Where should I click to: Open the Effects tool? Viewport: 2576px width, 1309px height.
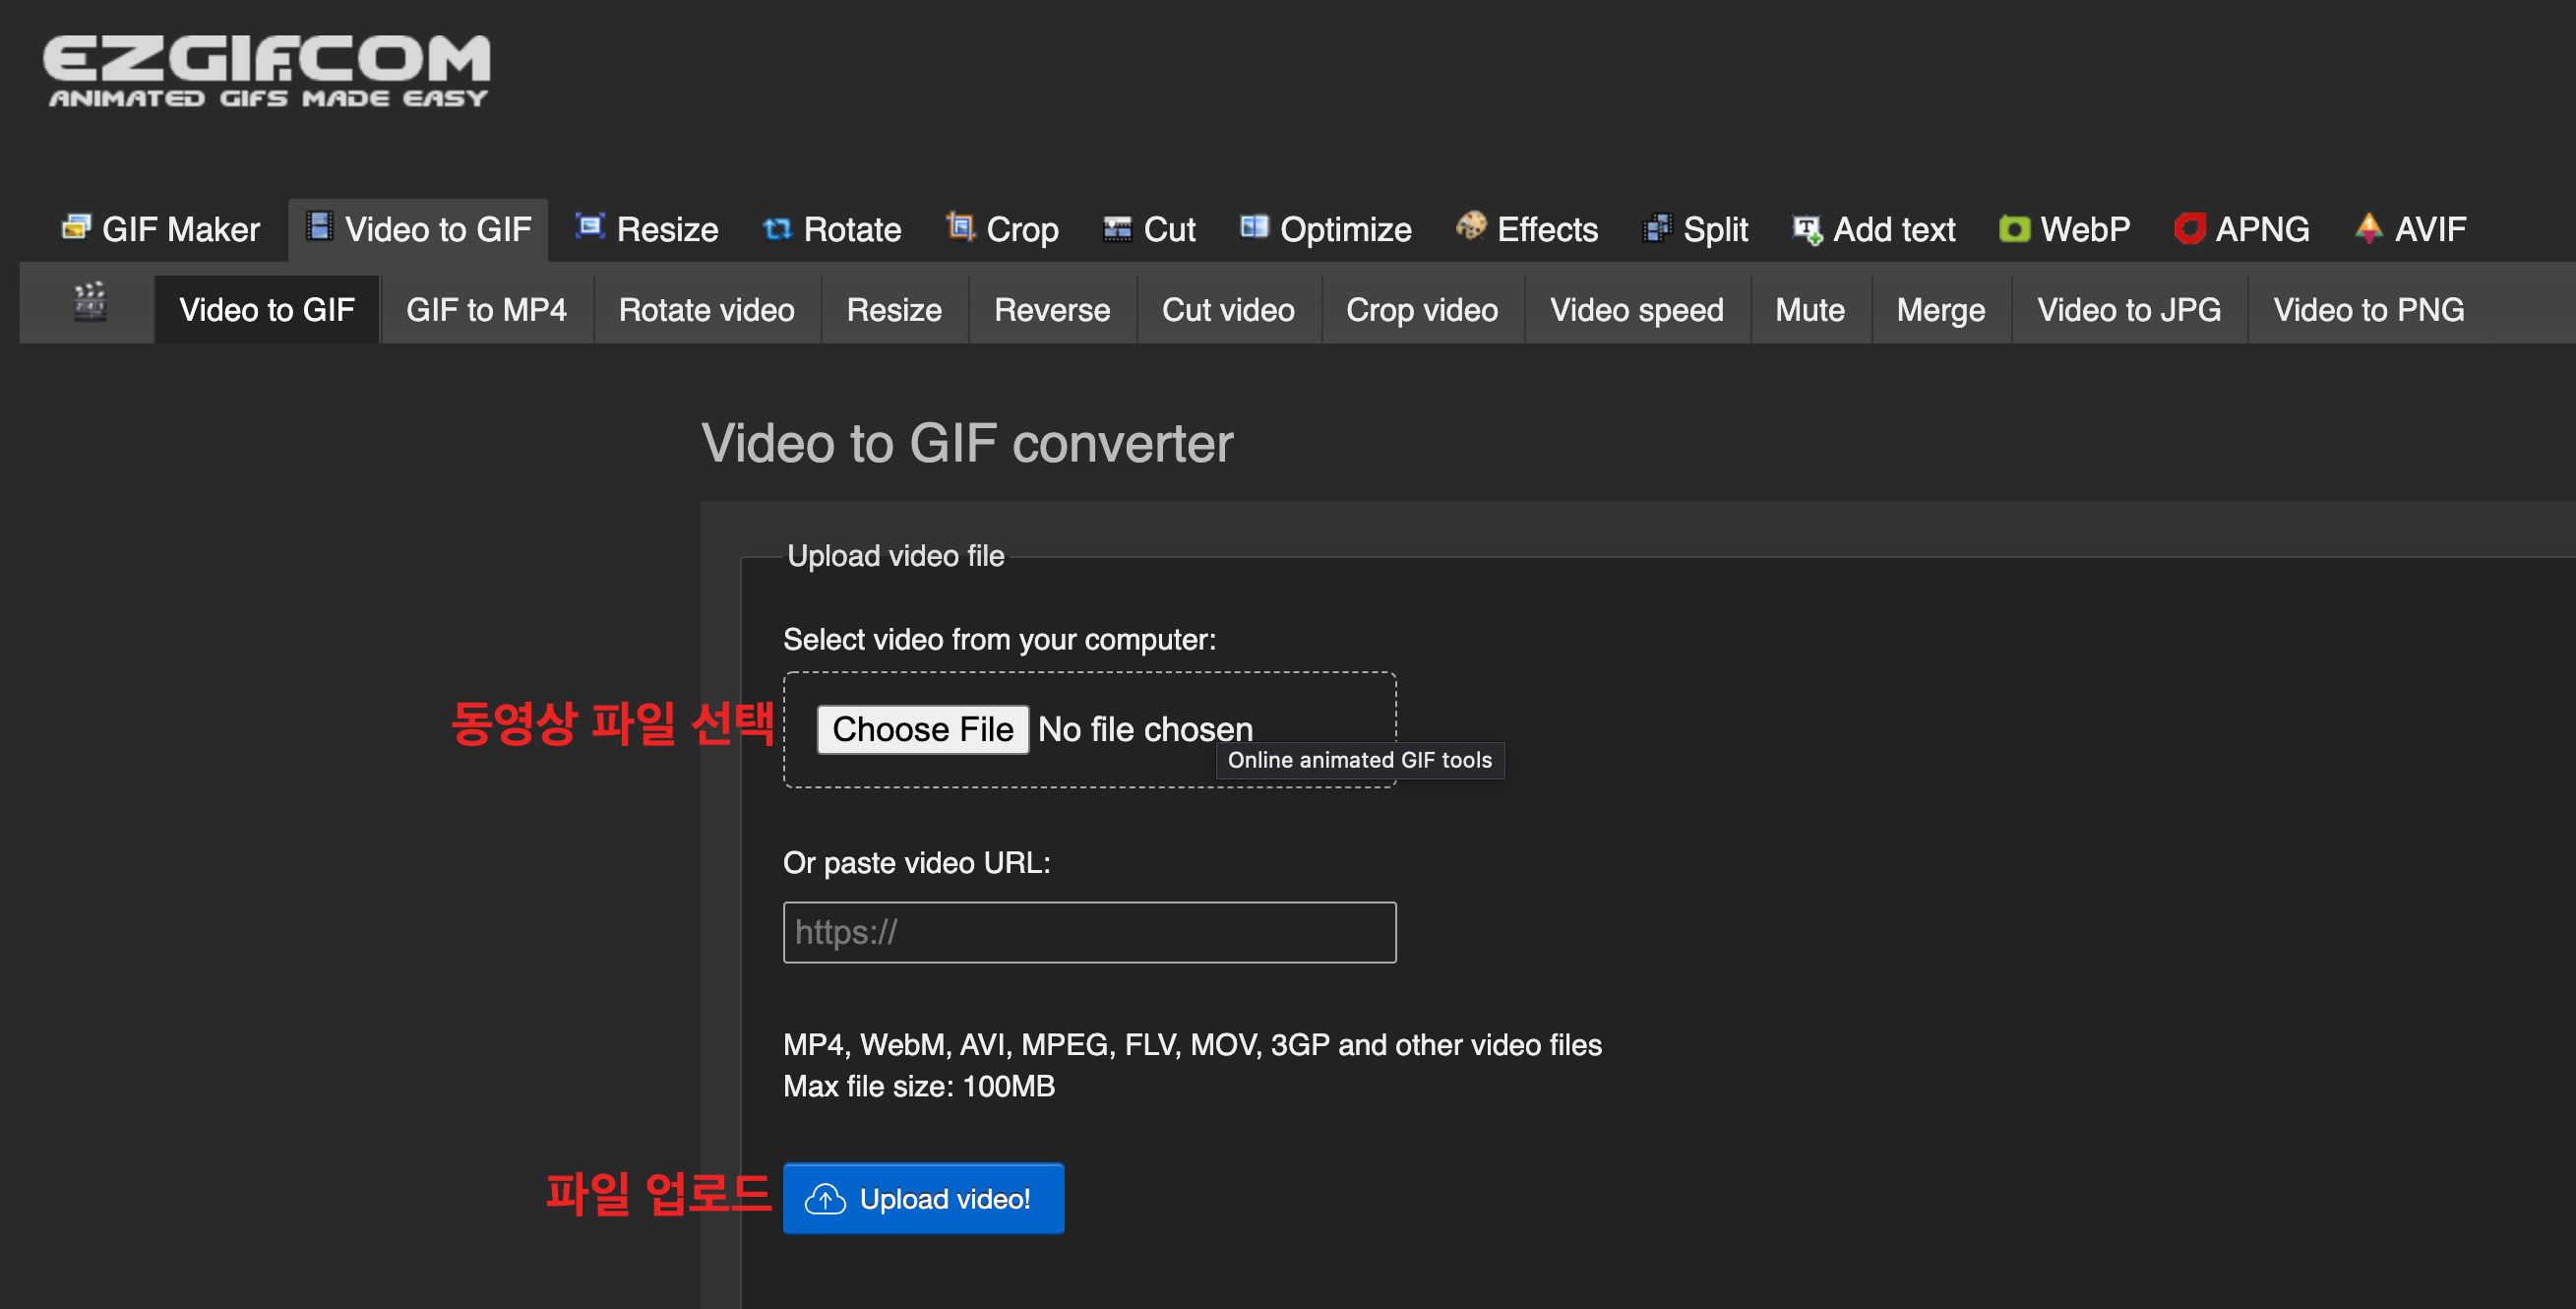pyautogui.click(x=1527, y=230)
